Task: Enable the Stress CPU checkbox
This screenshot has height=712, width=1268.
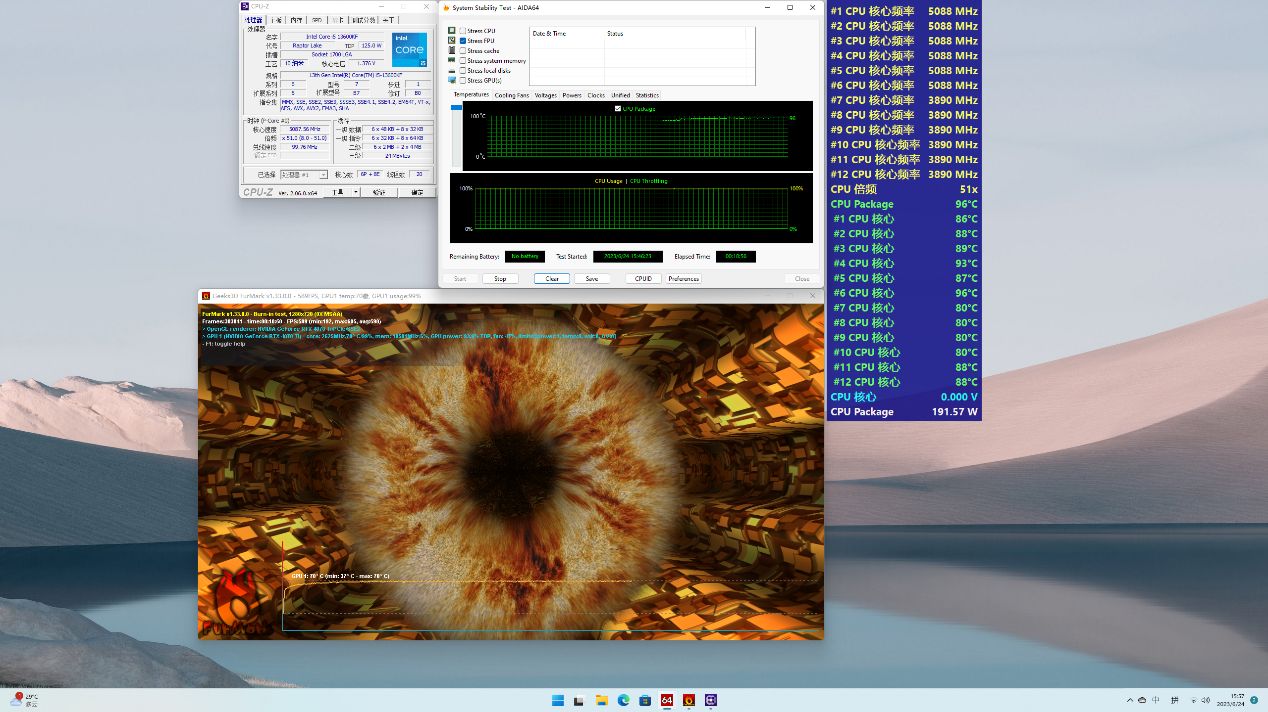Action: tap(463, 31)
